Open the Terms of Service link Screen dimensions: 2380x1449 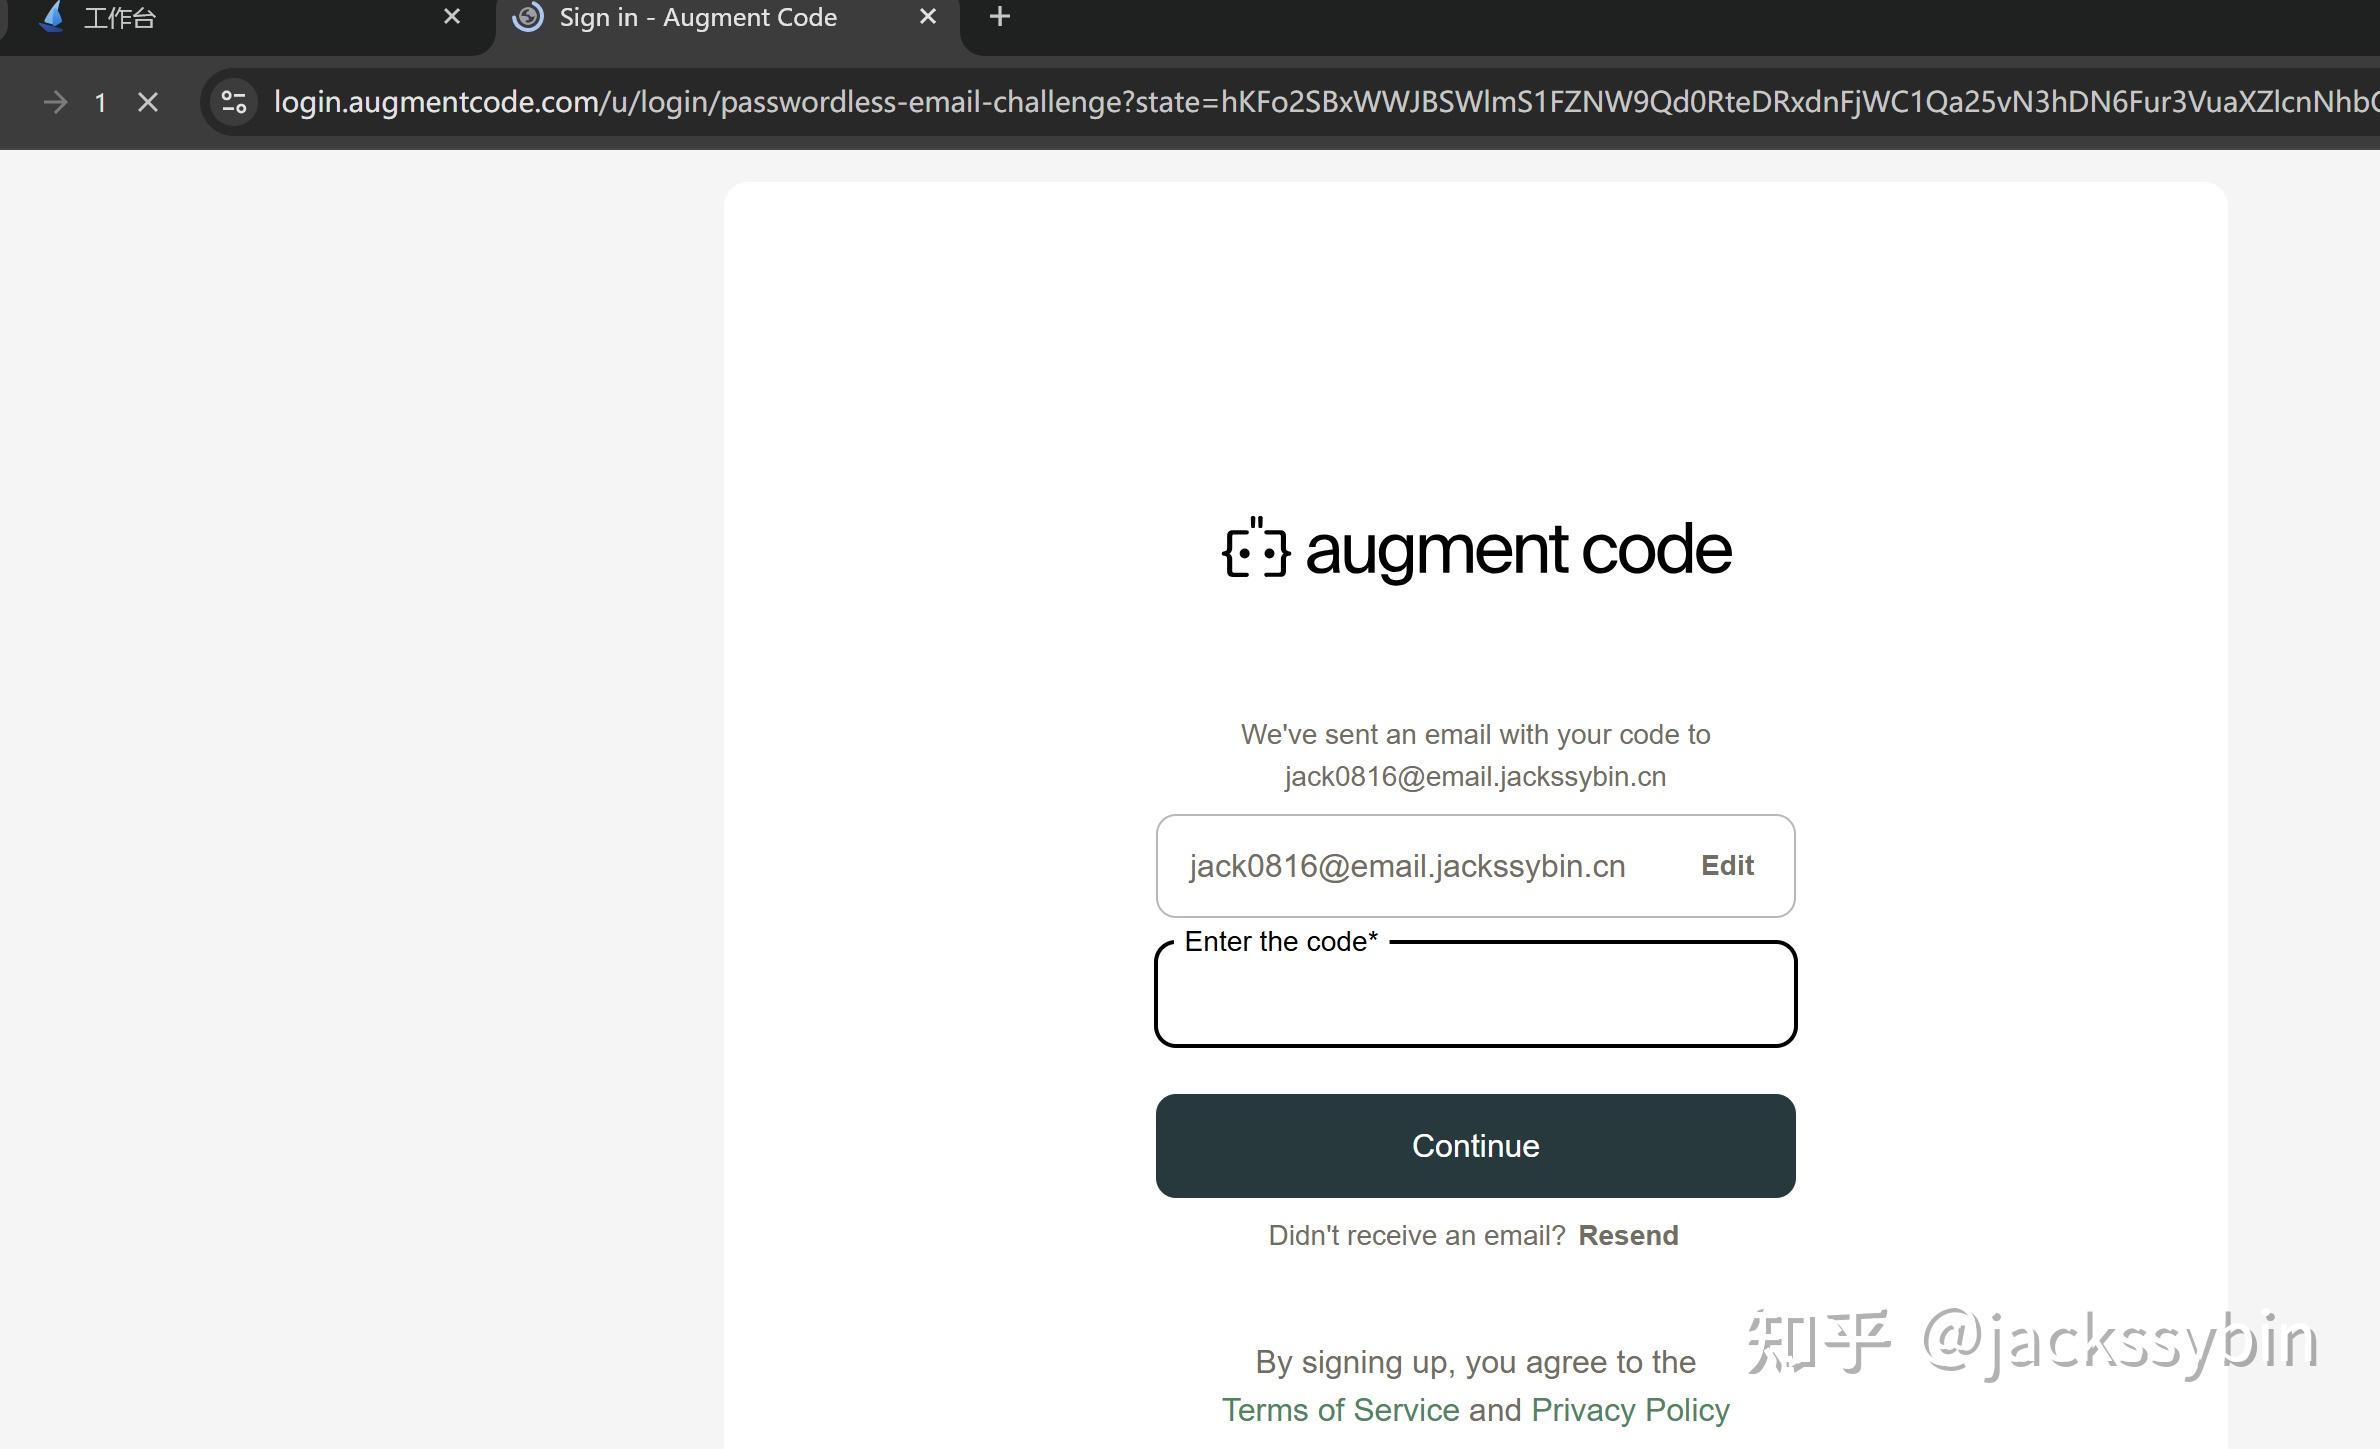[1340, 1410]
